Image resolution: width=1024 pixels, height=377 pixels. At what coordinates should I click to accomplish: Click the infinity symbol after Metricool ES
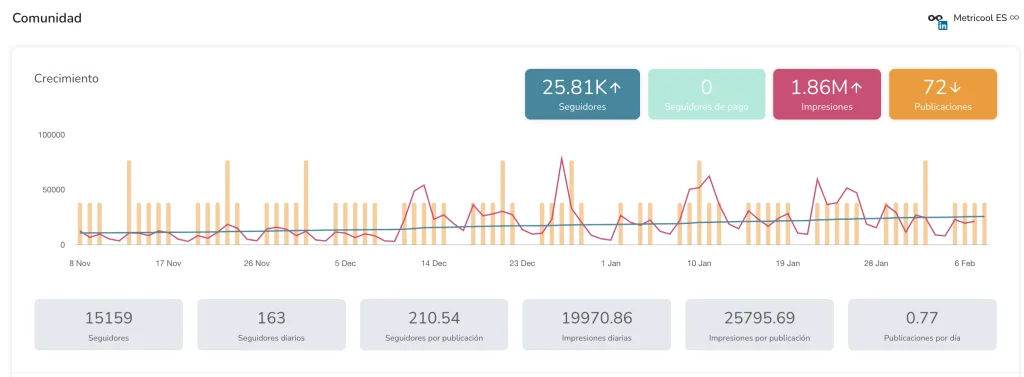[1014, 18]
